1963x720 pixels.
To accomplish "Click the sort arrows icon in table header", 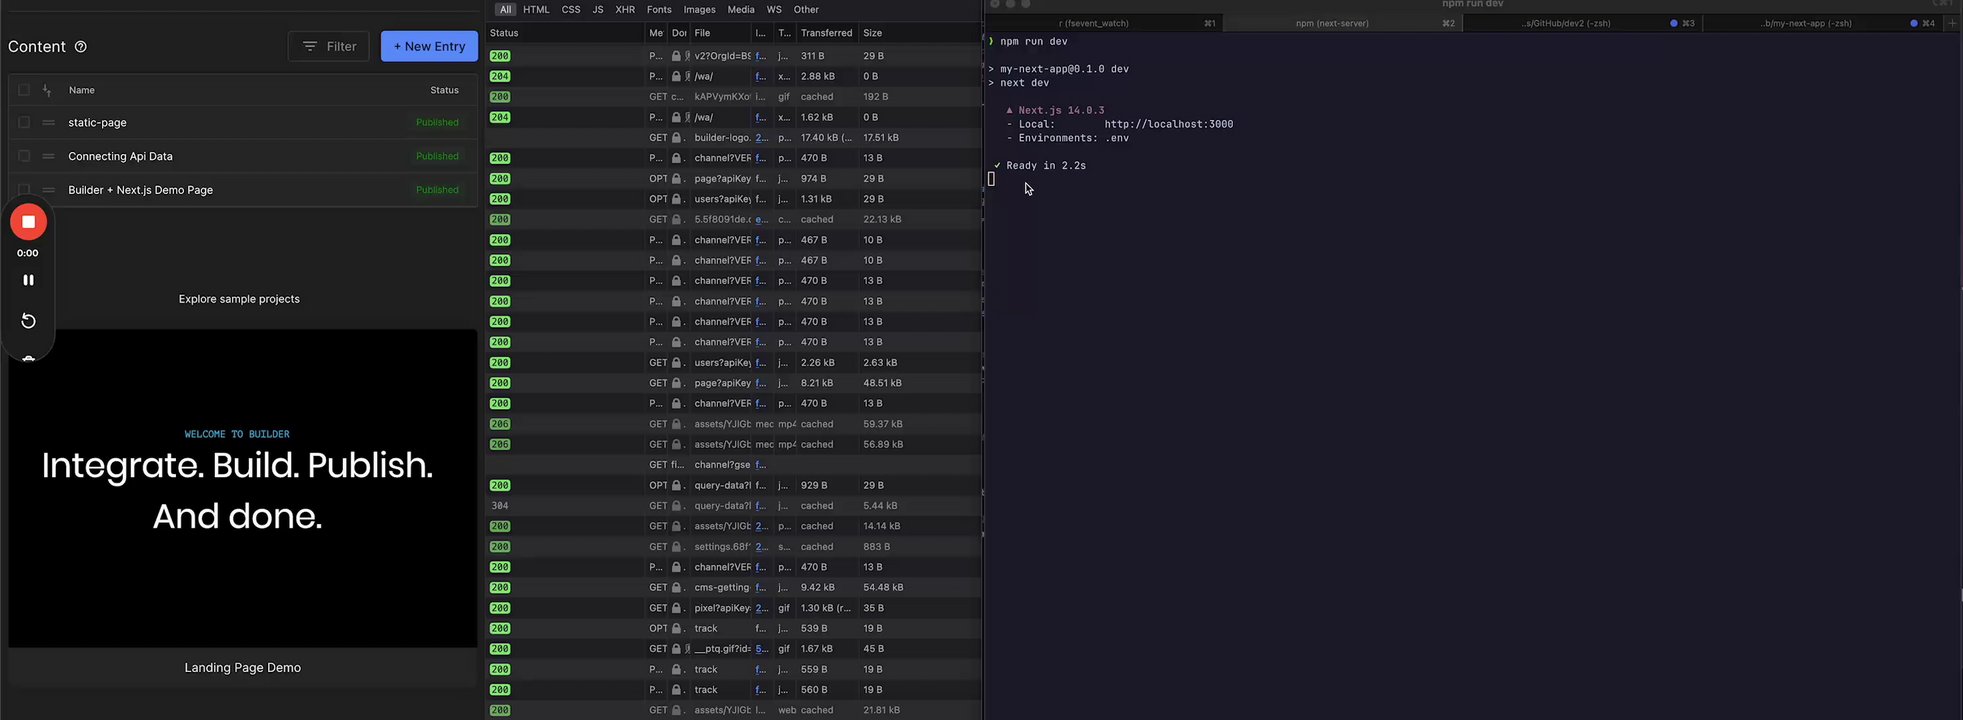I will click(47, 90).
